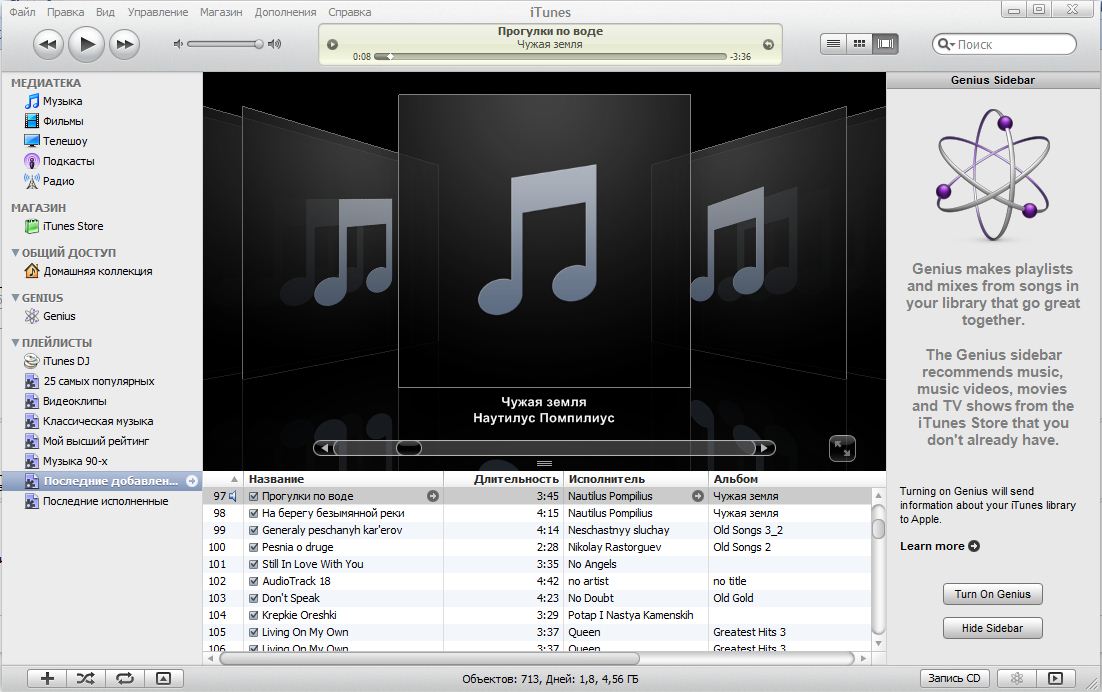Enter Cover Flow full screen mode
1102x692 pixels.
(842, 448)
